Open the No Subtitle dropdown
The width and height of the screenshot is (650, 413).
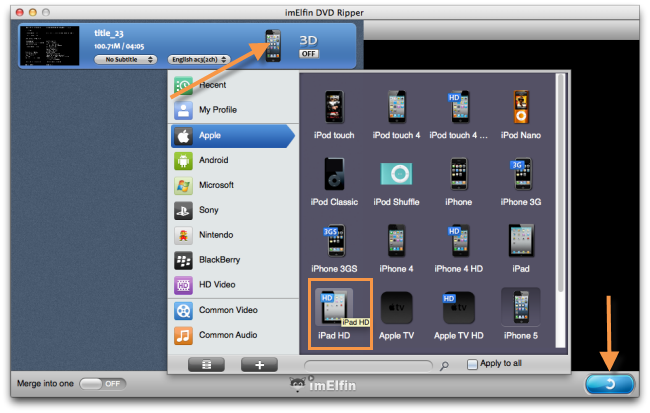pyautogui.click(x=126, y=60)
